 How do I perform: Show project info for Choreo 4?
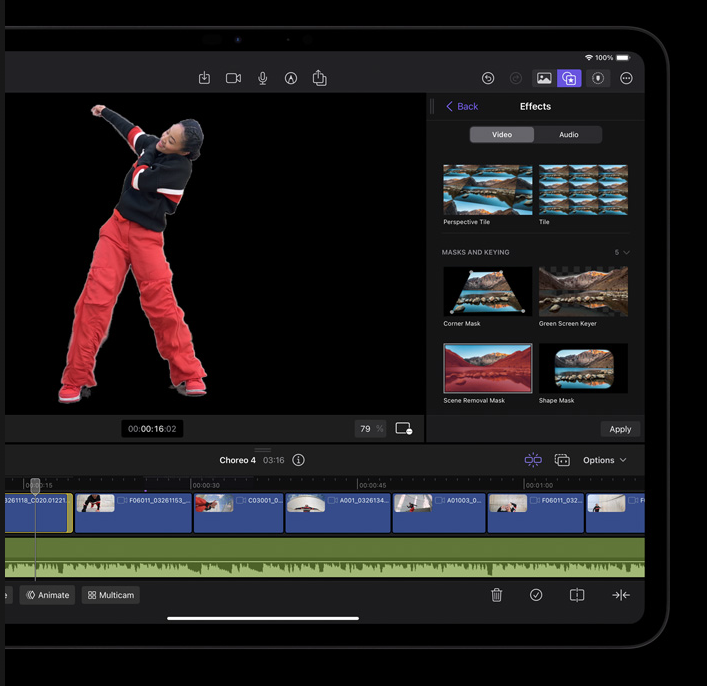pyautogui.click(x=298, y=460)
